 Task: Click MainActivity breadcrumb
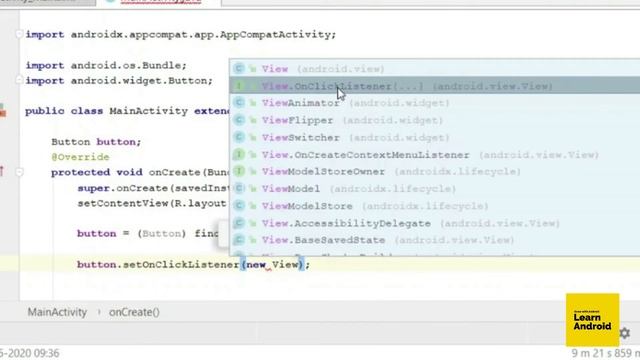click(57, 312)
